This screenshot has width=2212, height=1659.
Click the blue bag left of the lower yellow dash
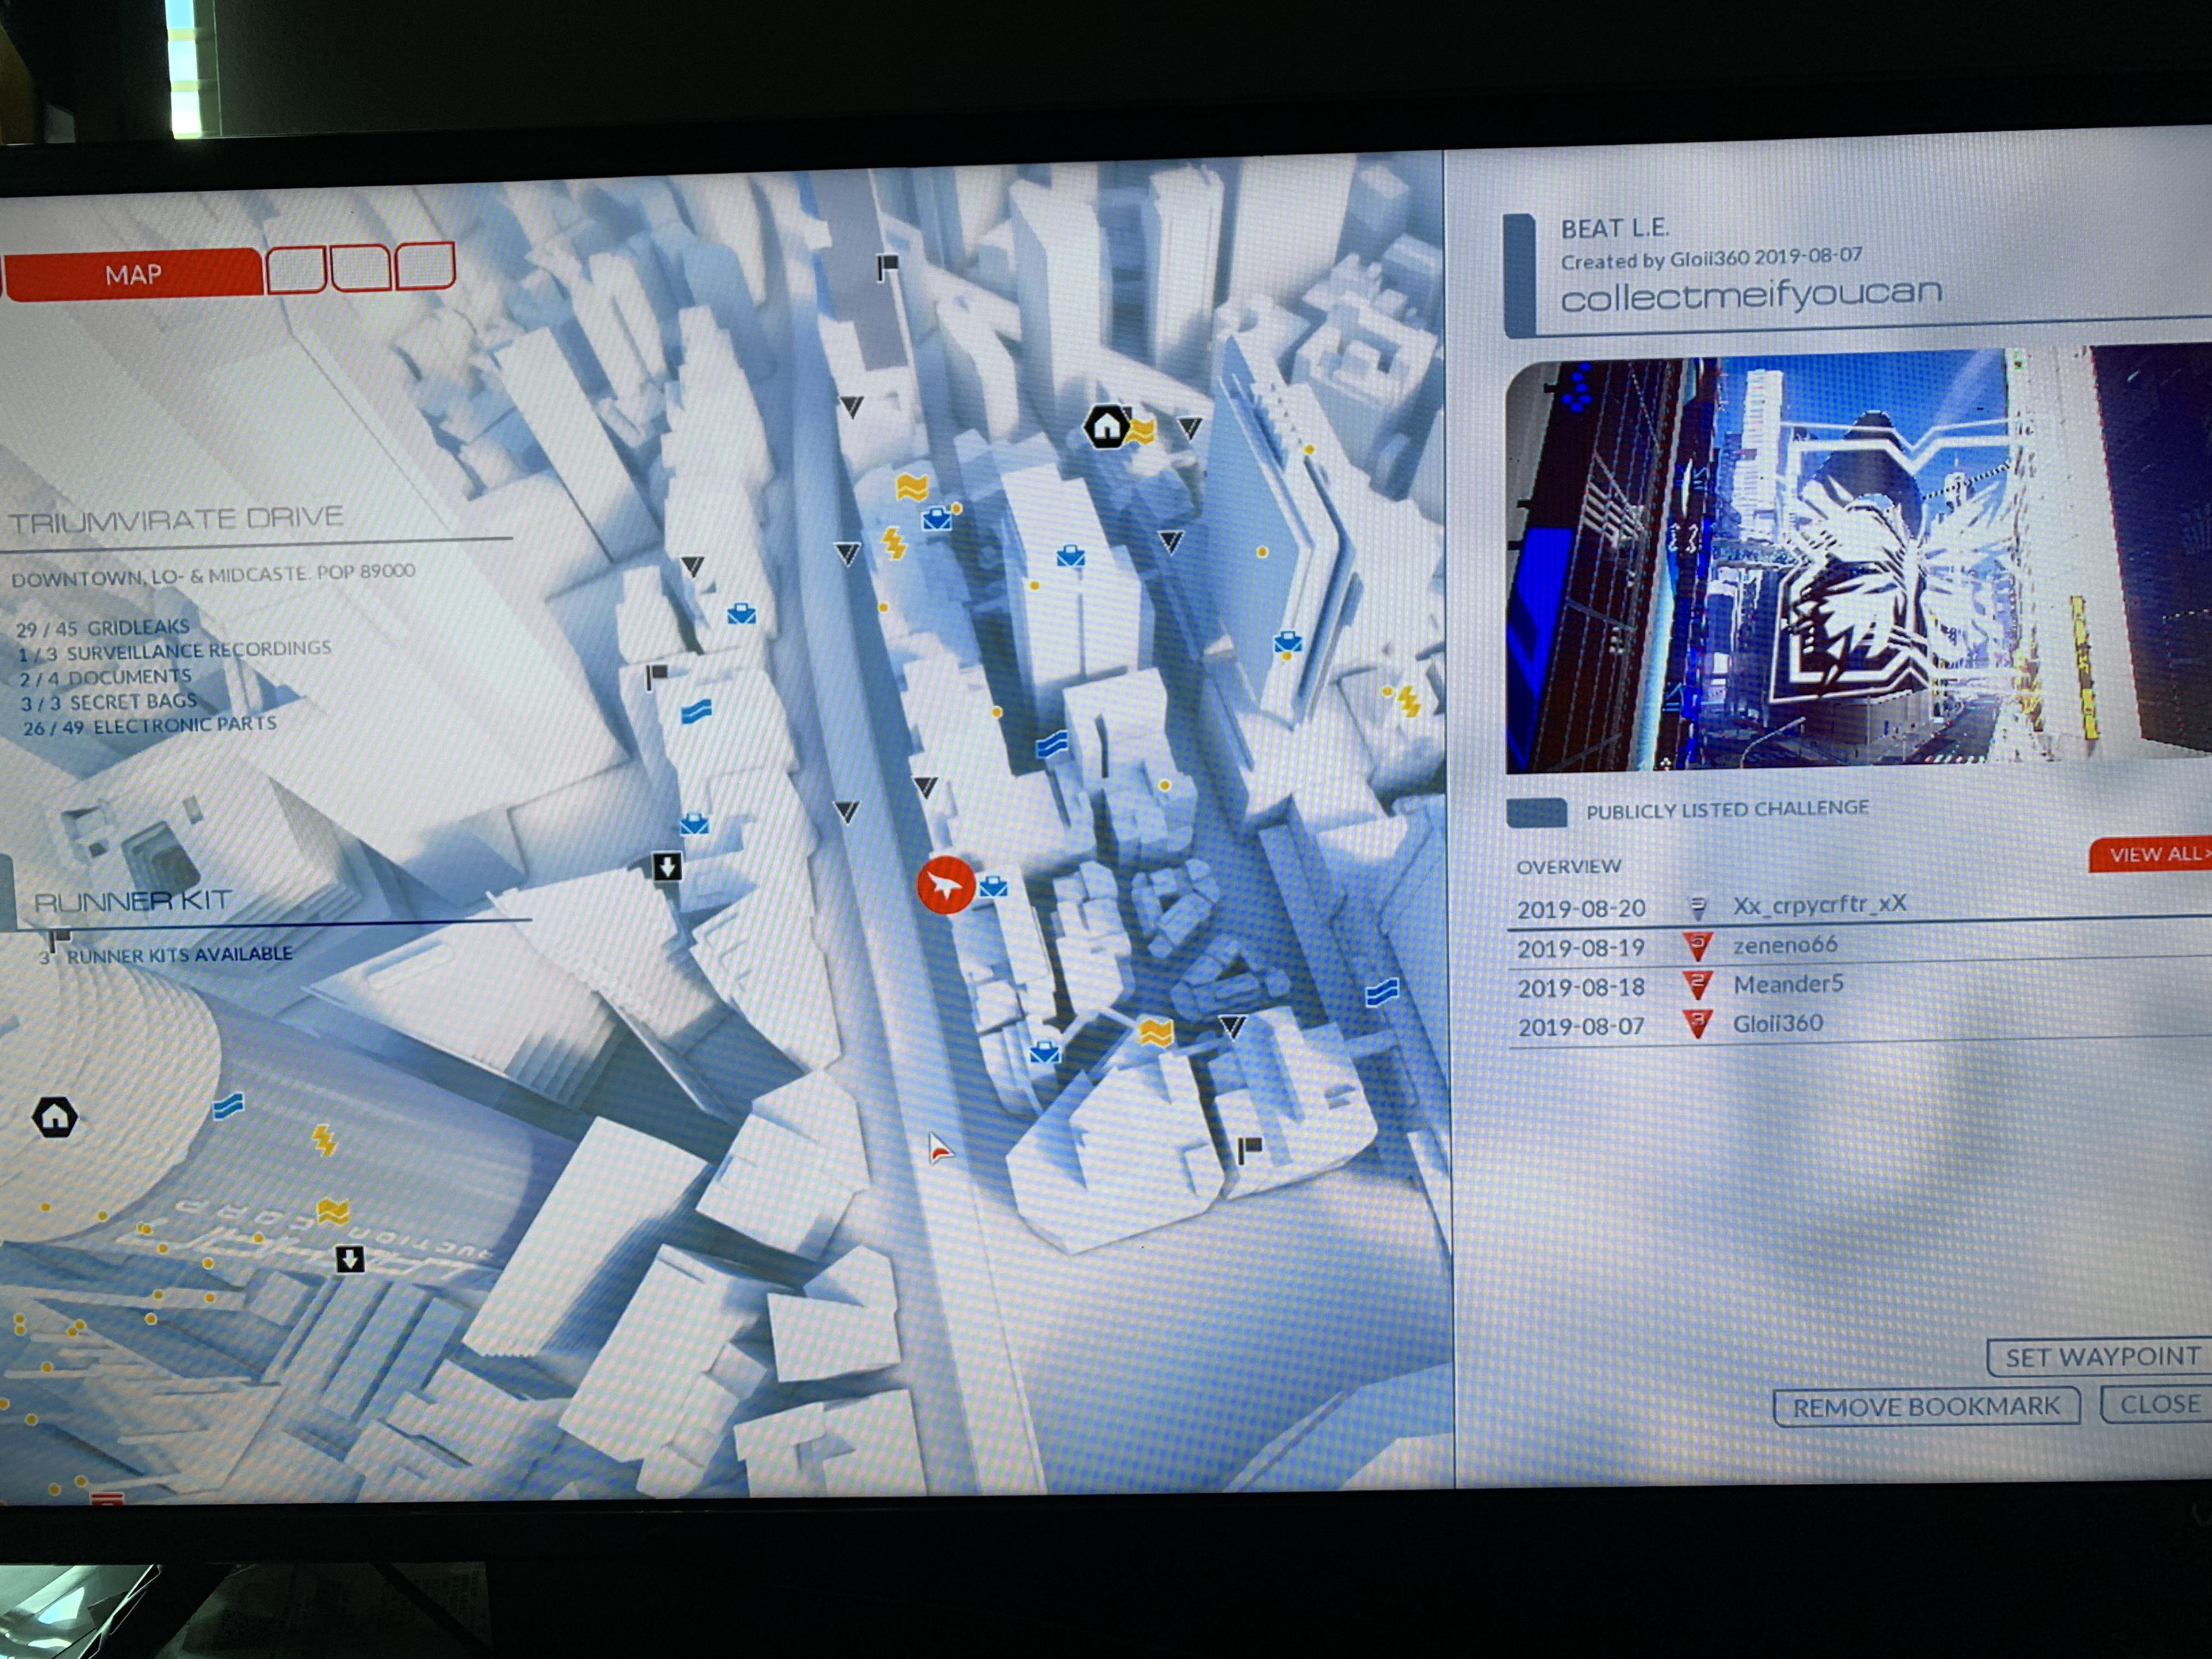1044,1052
